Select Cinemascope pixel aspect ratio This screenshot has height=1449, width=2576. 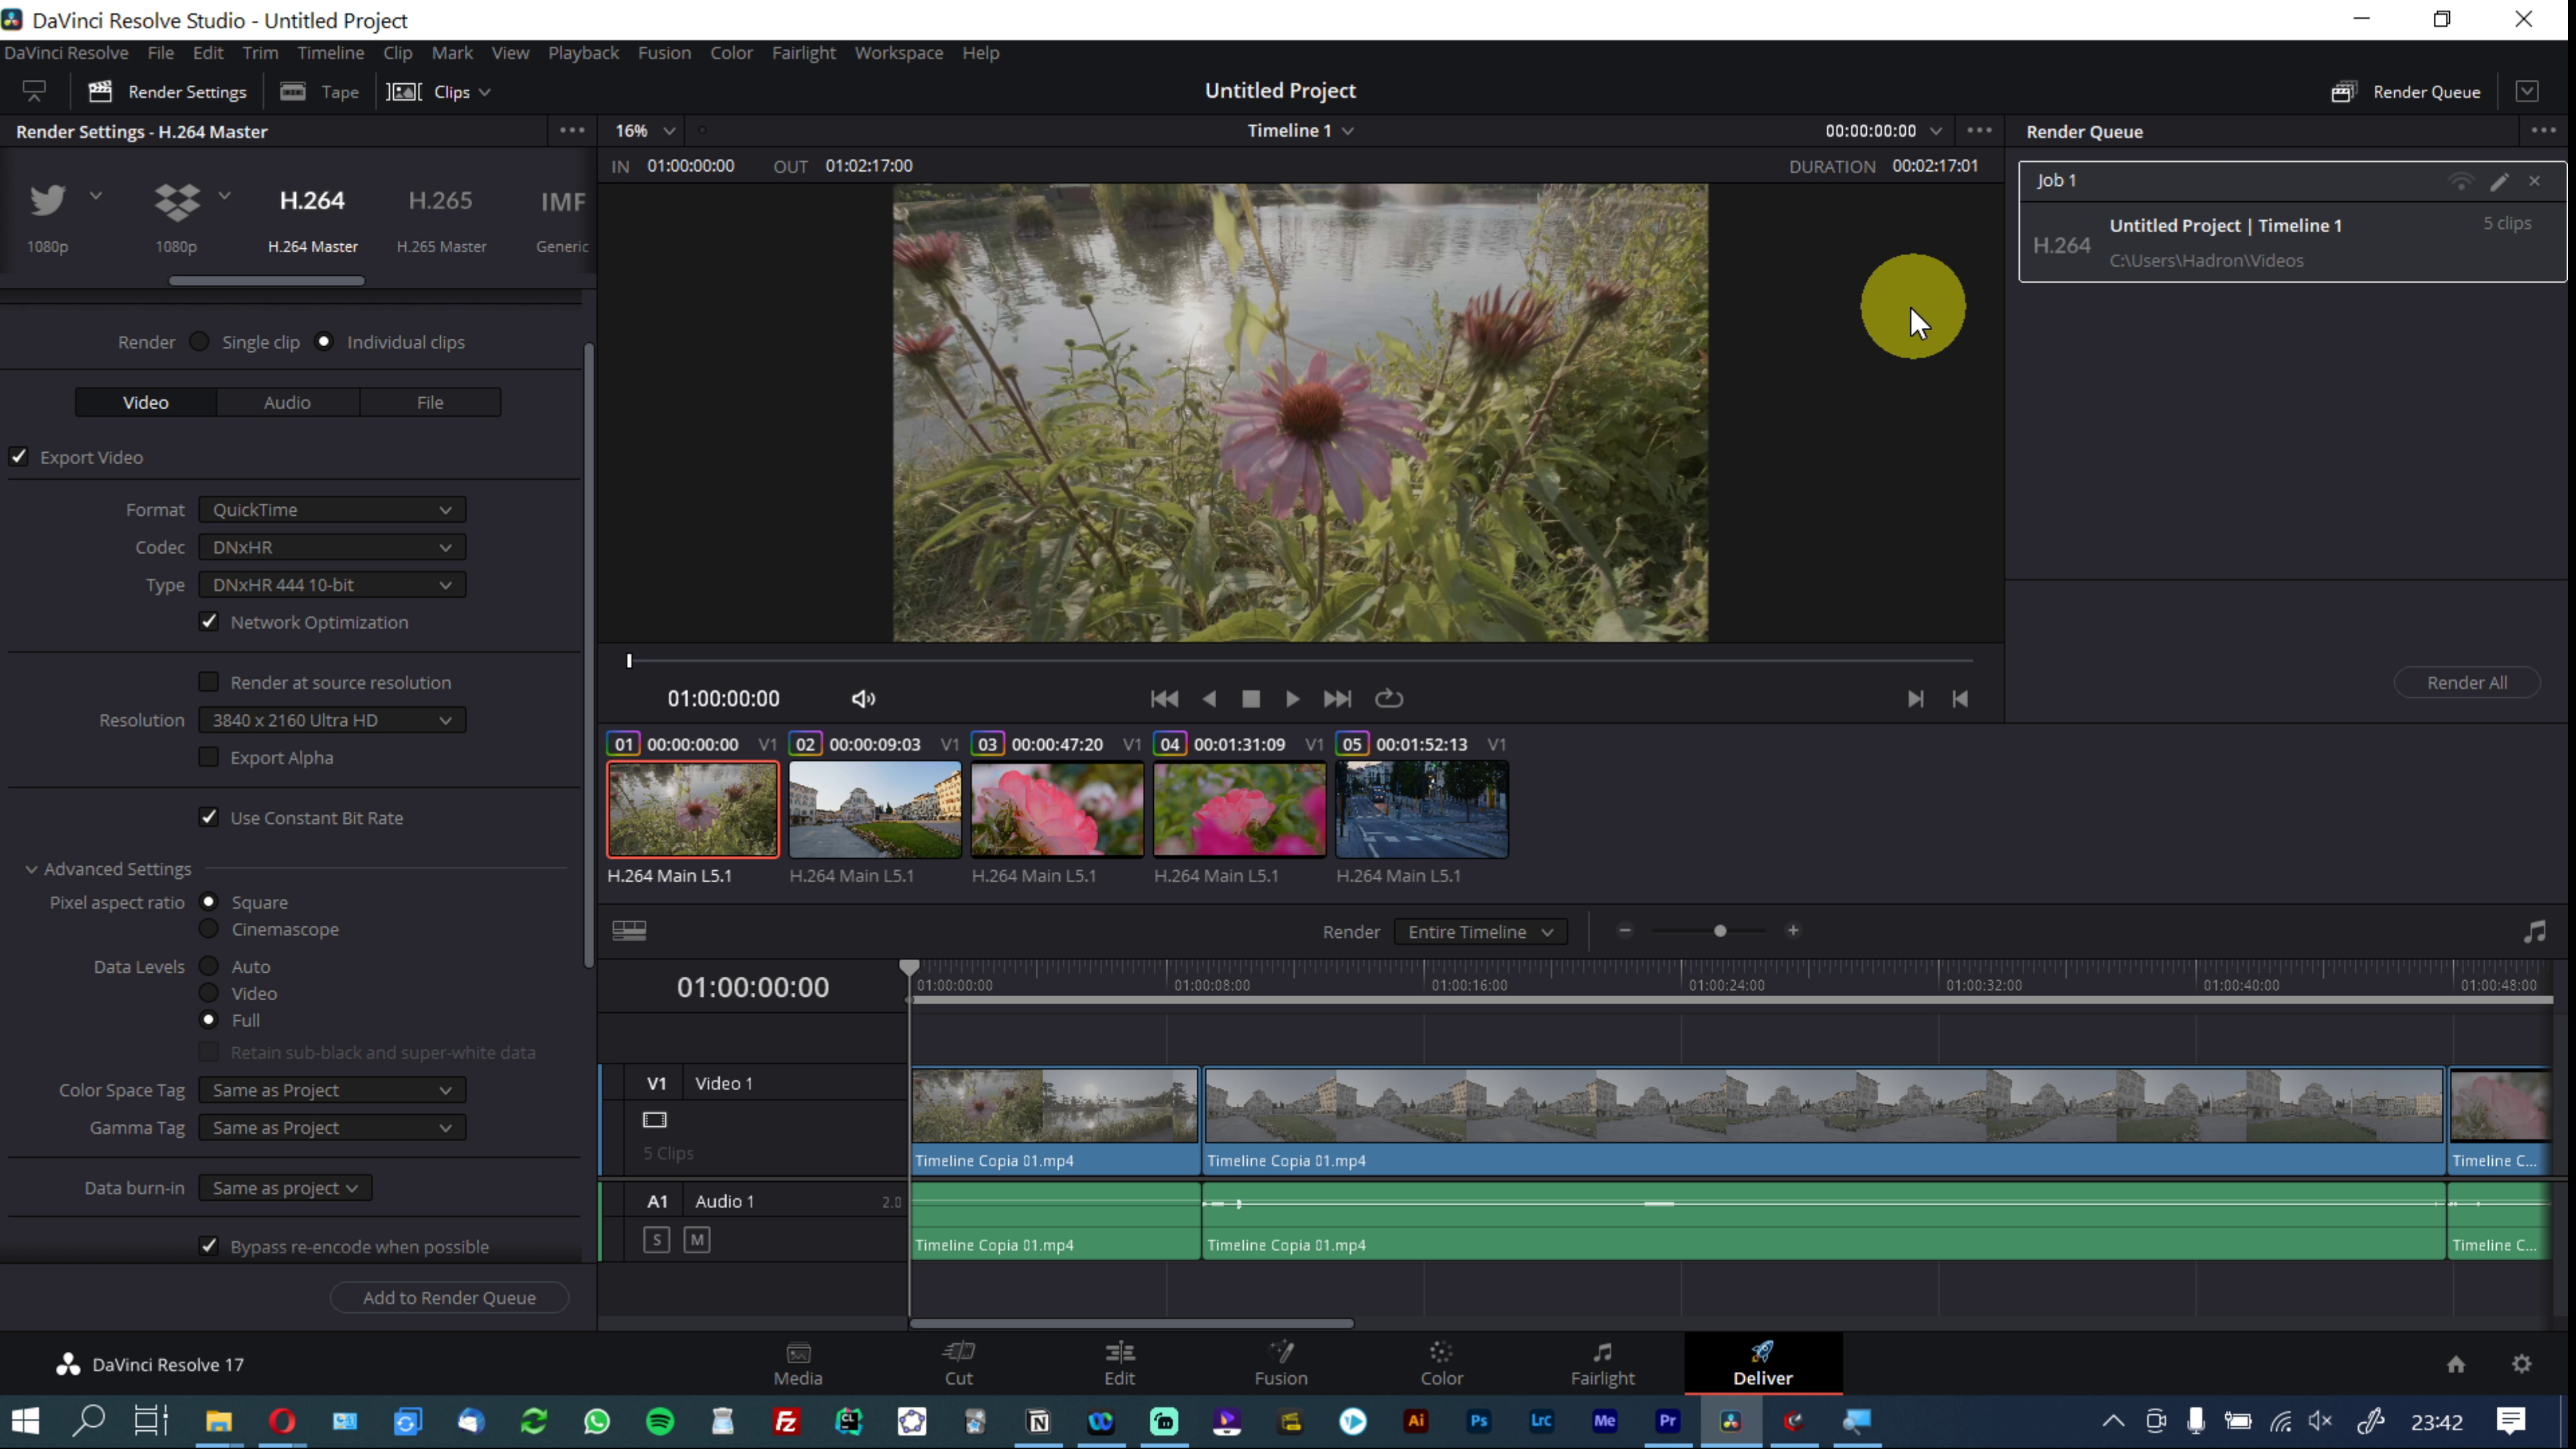coord(208,929)
